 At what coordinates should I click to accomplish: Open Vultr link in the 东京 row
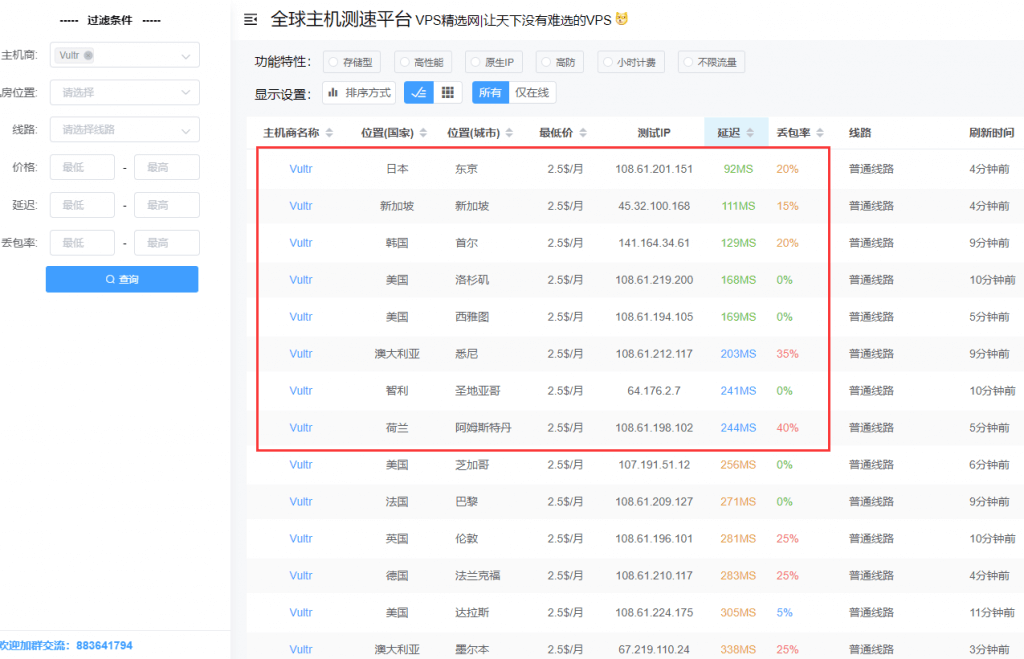tap(301, 169)
